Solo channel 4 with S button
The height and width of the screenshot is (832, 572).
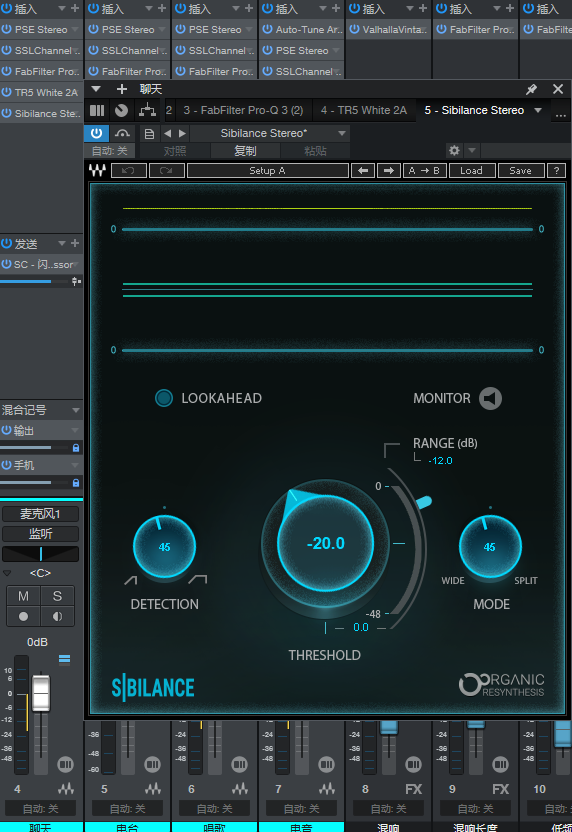(x=57, y=596)
